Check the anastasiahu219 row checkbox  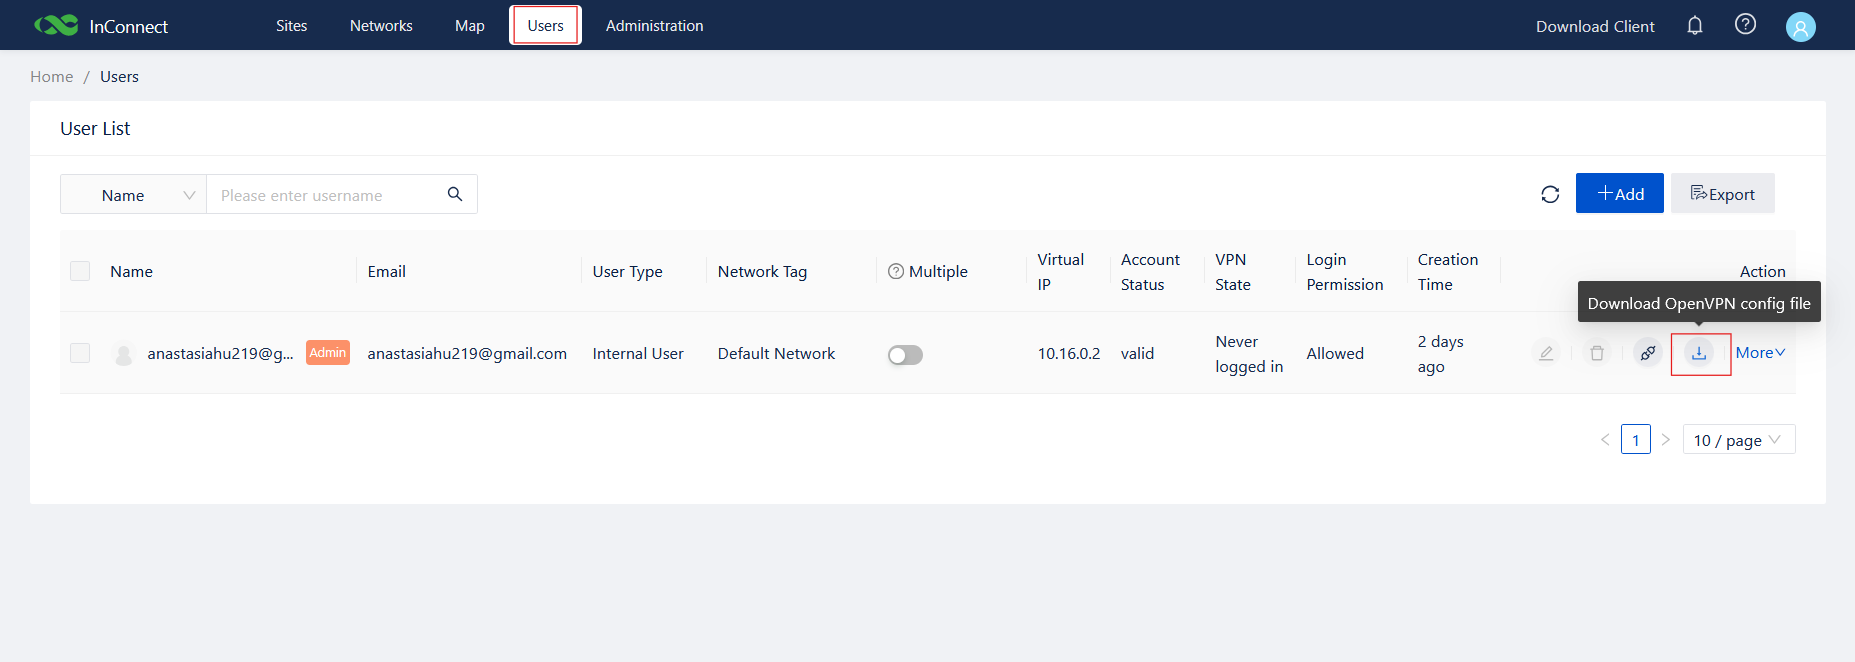click(80, 353)
